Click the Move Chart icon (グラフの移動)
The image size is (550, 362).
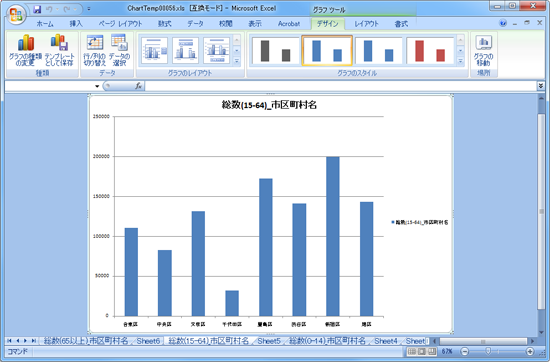[483, 50]
